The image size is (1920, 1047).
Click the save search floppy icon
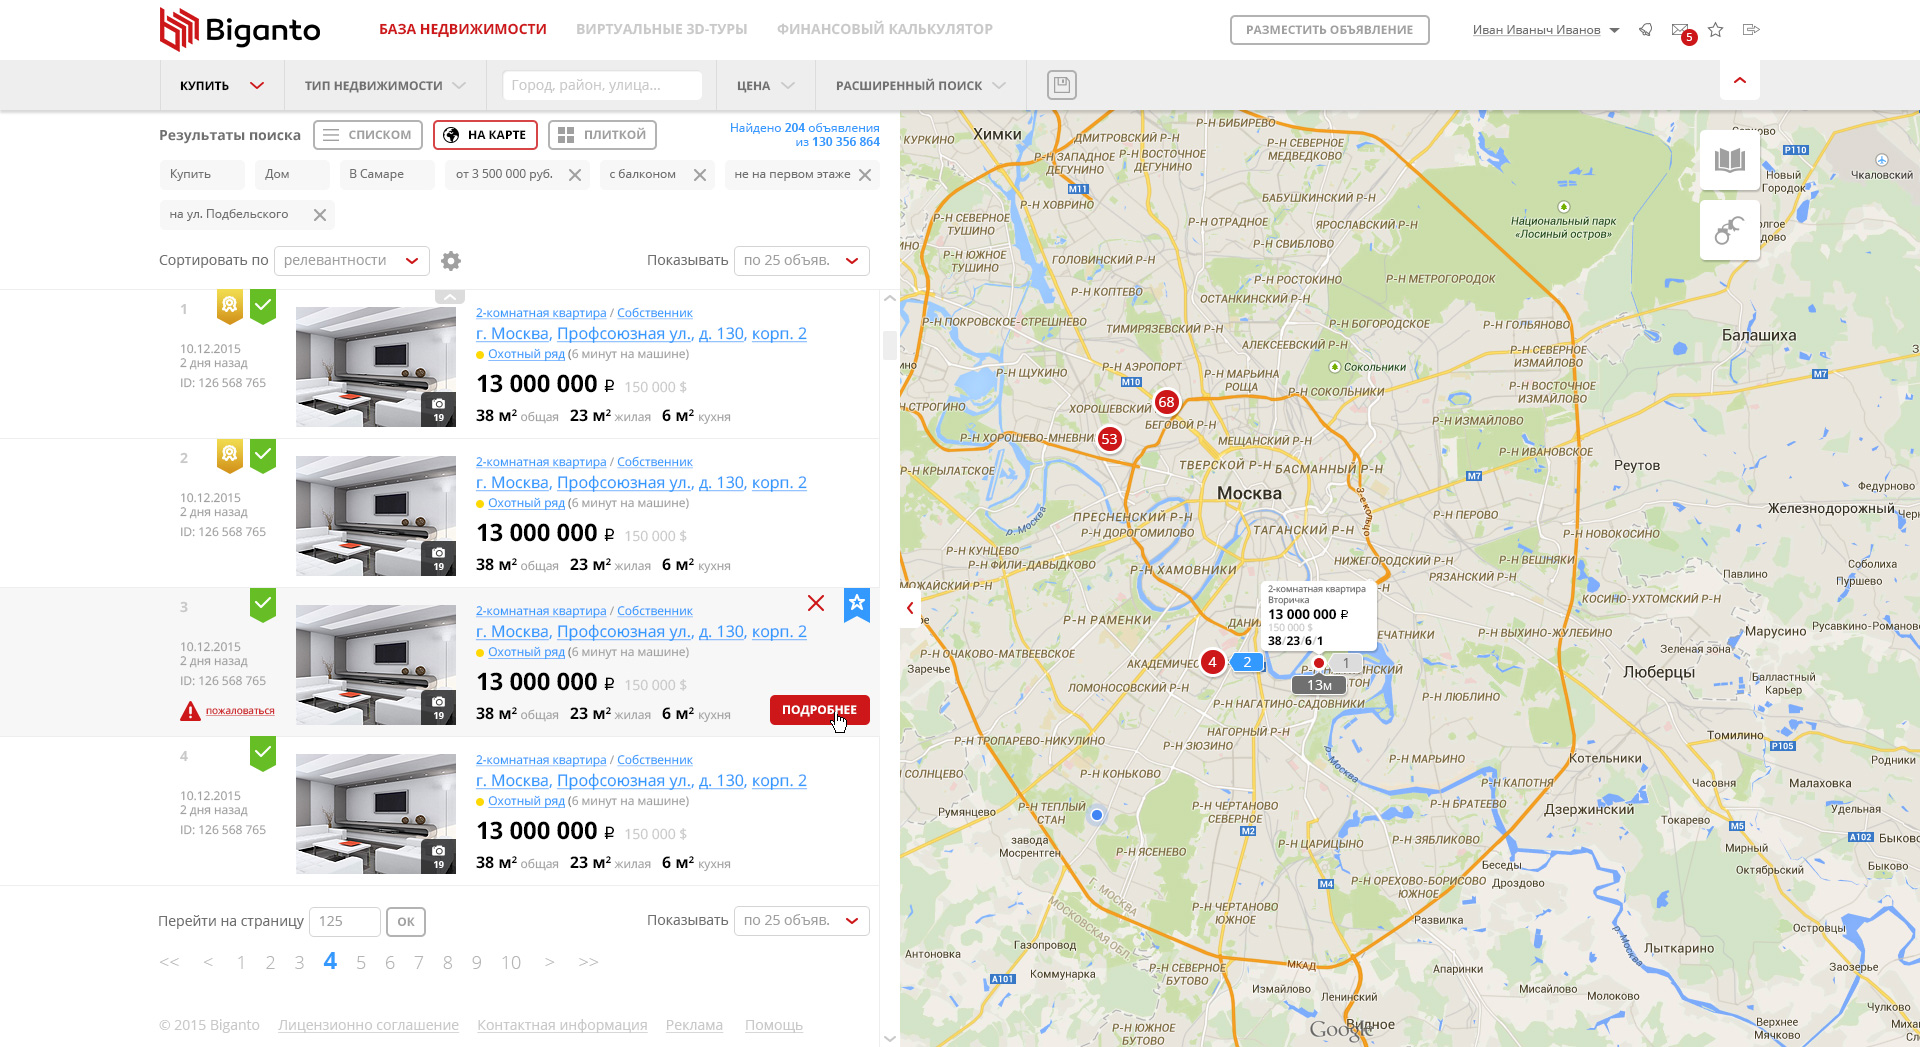[1061, 85]
